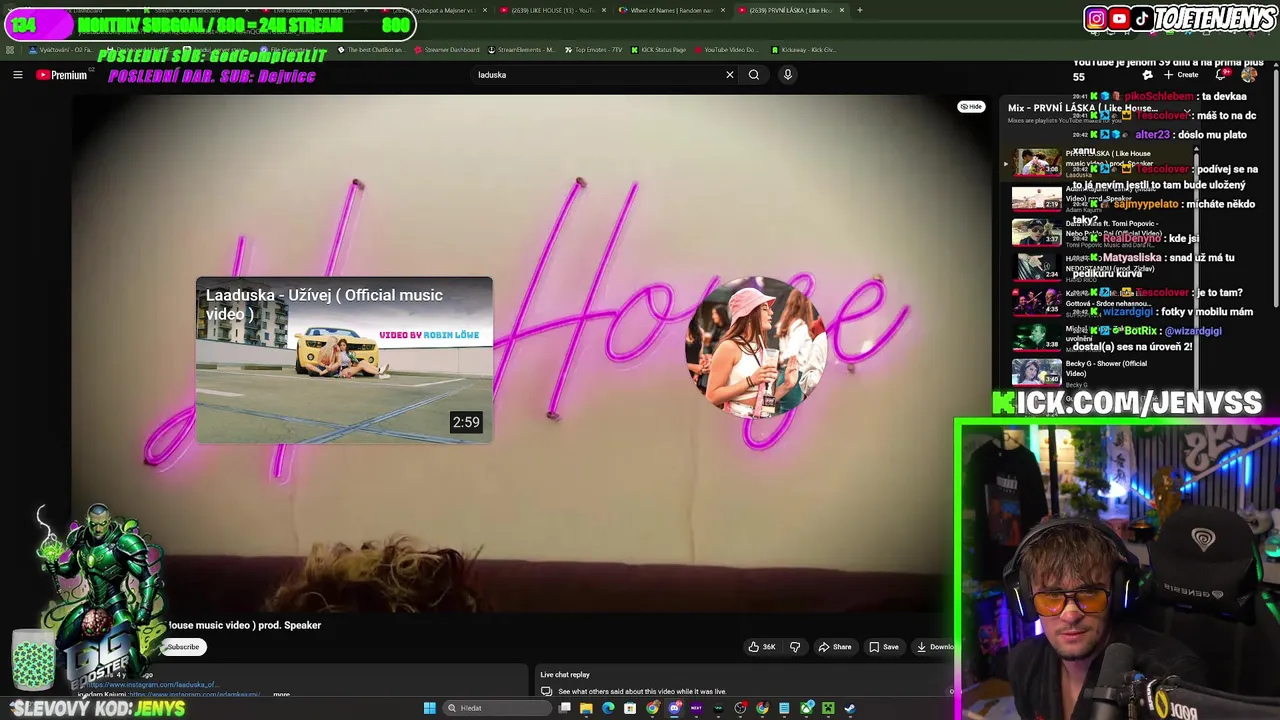Open the account avatar menu
Screen dimensions: 1280x720
(x=1249, y=75)
